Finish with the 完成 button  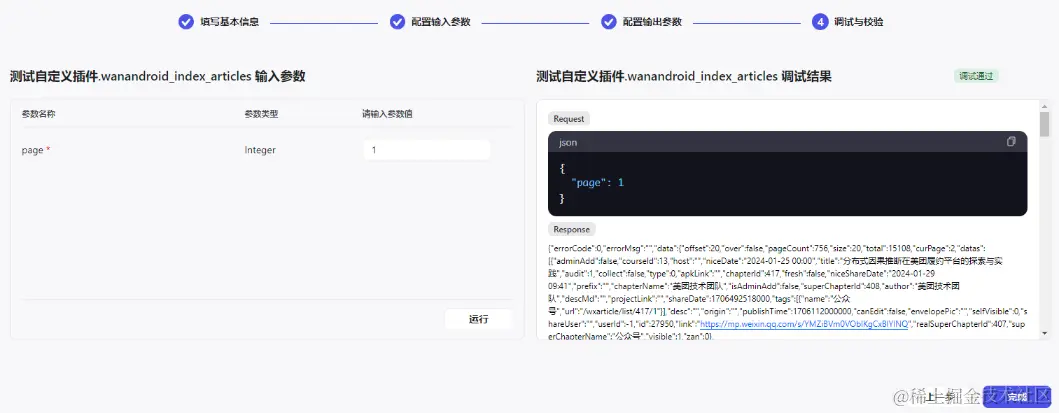point(1017,397)
